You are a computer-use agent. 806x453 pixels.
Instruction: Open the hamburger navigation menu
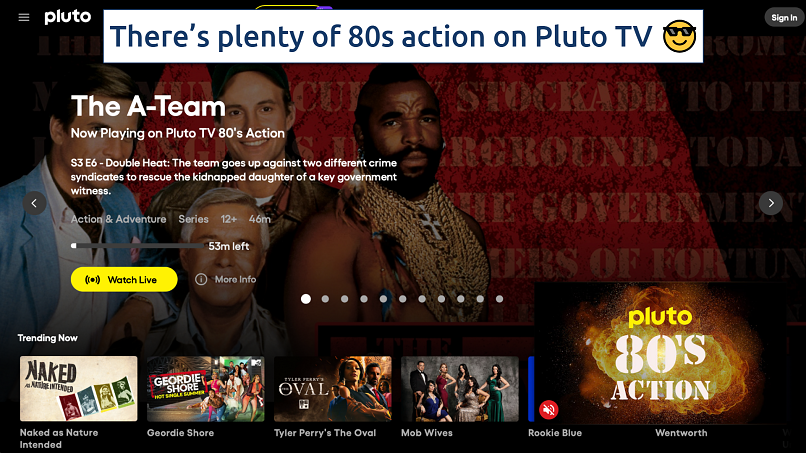pos(24,17)
